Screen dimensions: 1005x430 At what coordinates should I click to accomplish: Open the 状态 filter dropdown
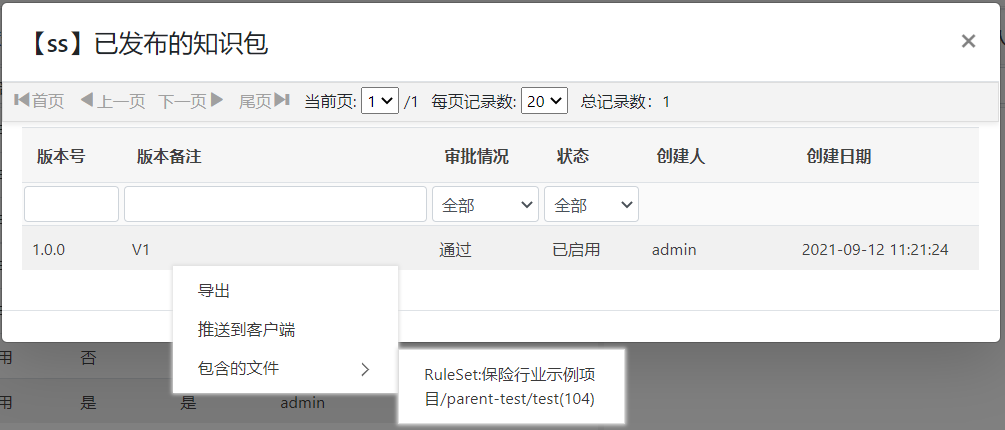(591, 204)
